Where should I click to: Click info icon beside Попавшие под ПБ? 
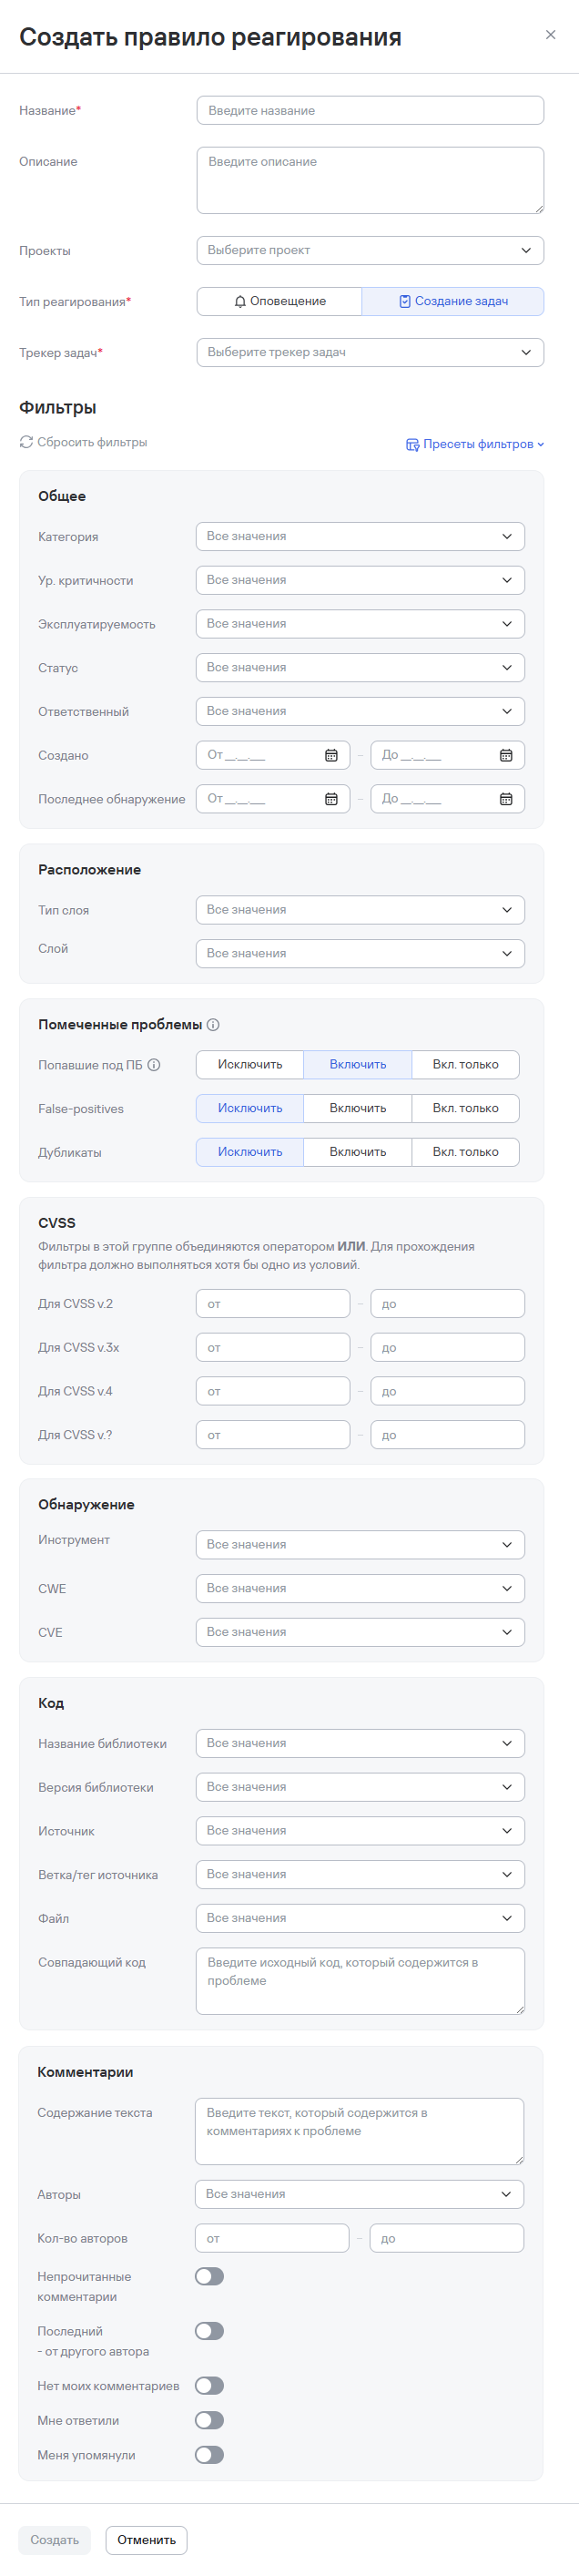154,1064
